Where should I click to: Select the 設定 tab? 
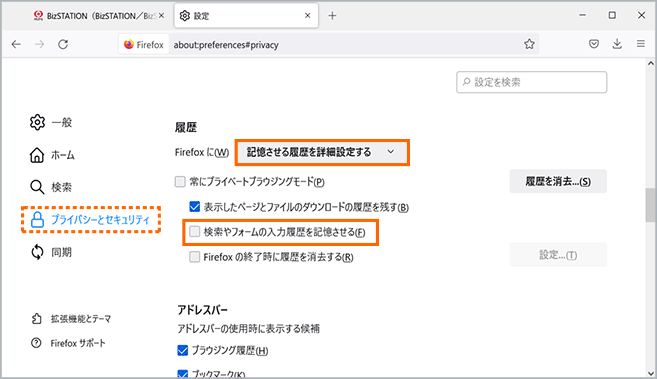(246, 16)
